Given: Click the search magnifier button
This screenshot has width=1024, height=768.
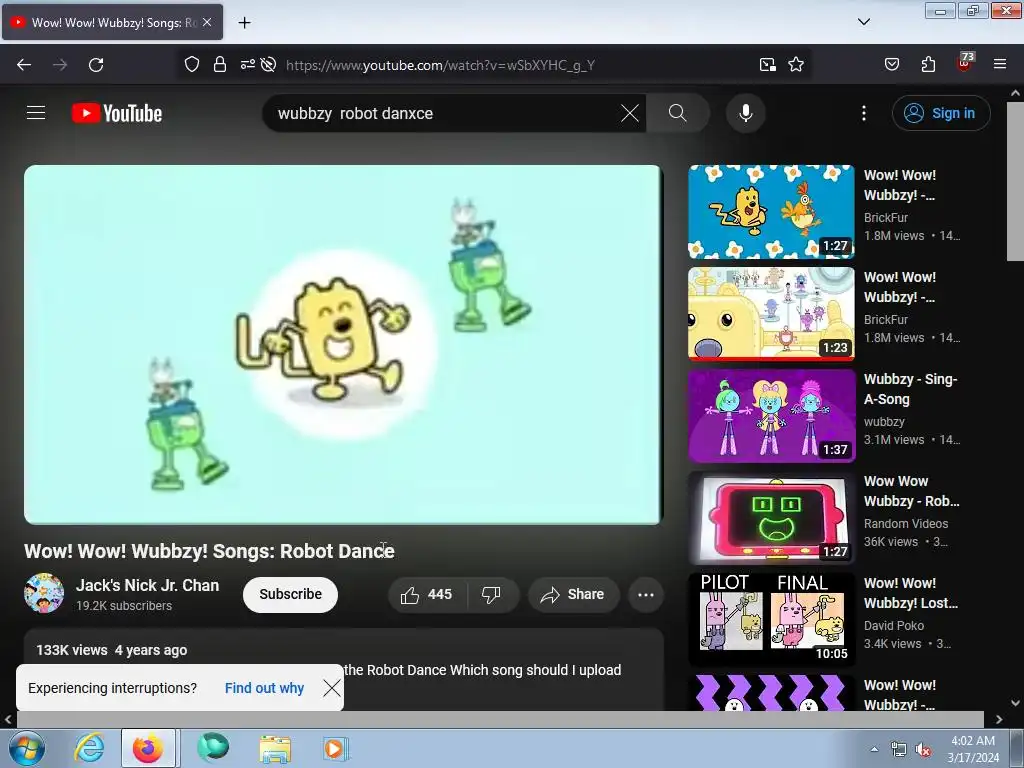Looking at the screenshot, I should click(x=678, y=113).
